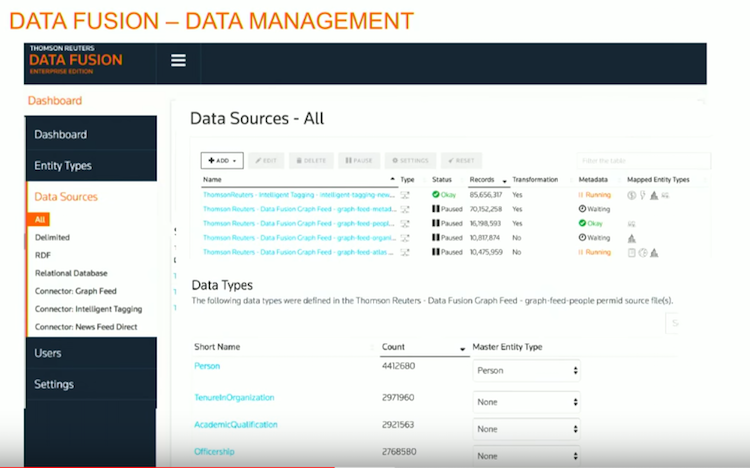
Task: Filter data sources by Delimited
Action: pos(52,237)
